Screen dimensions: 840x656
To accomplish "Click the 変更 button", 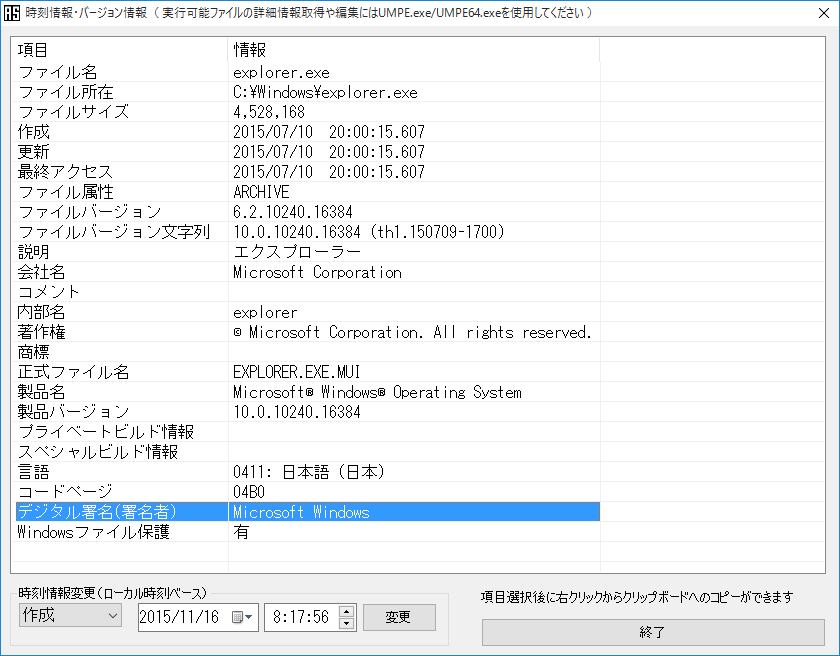I will (399, 617).
